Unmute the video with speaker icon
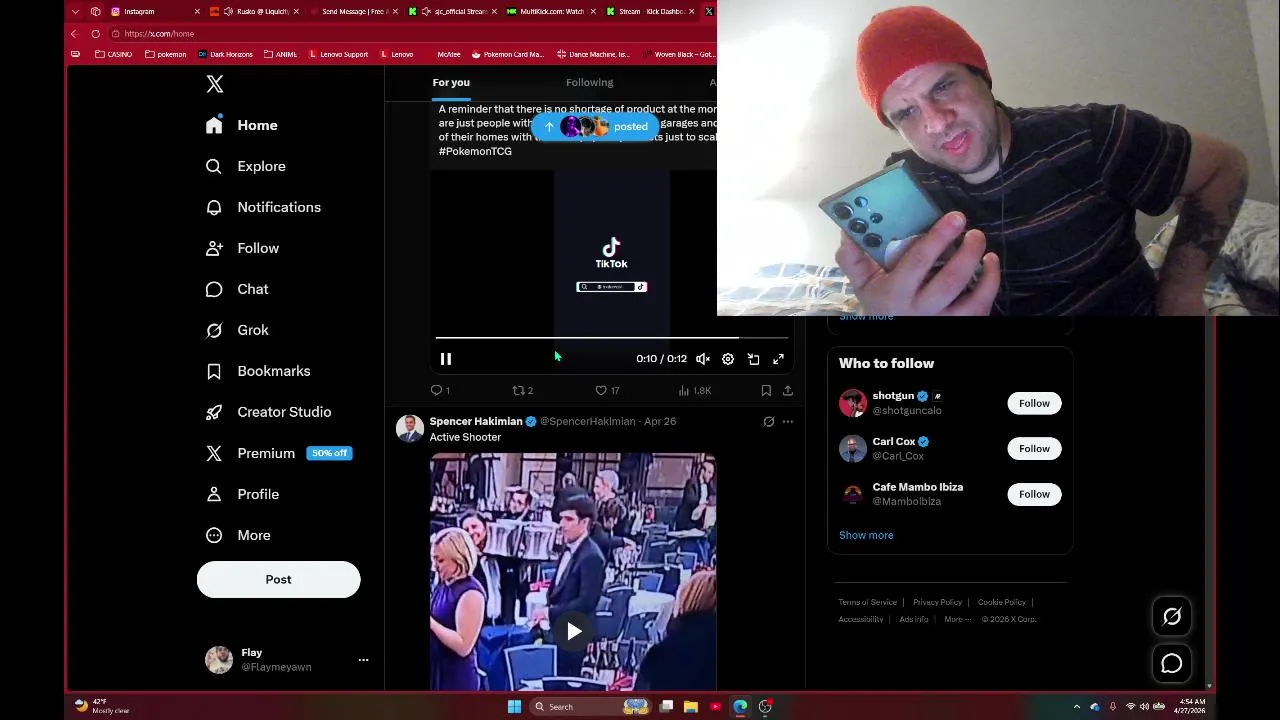 [703, 359]
